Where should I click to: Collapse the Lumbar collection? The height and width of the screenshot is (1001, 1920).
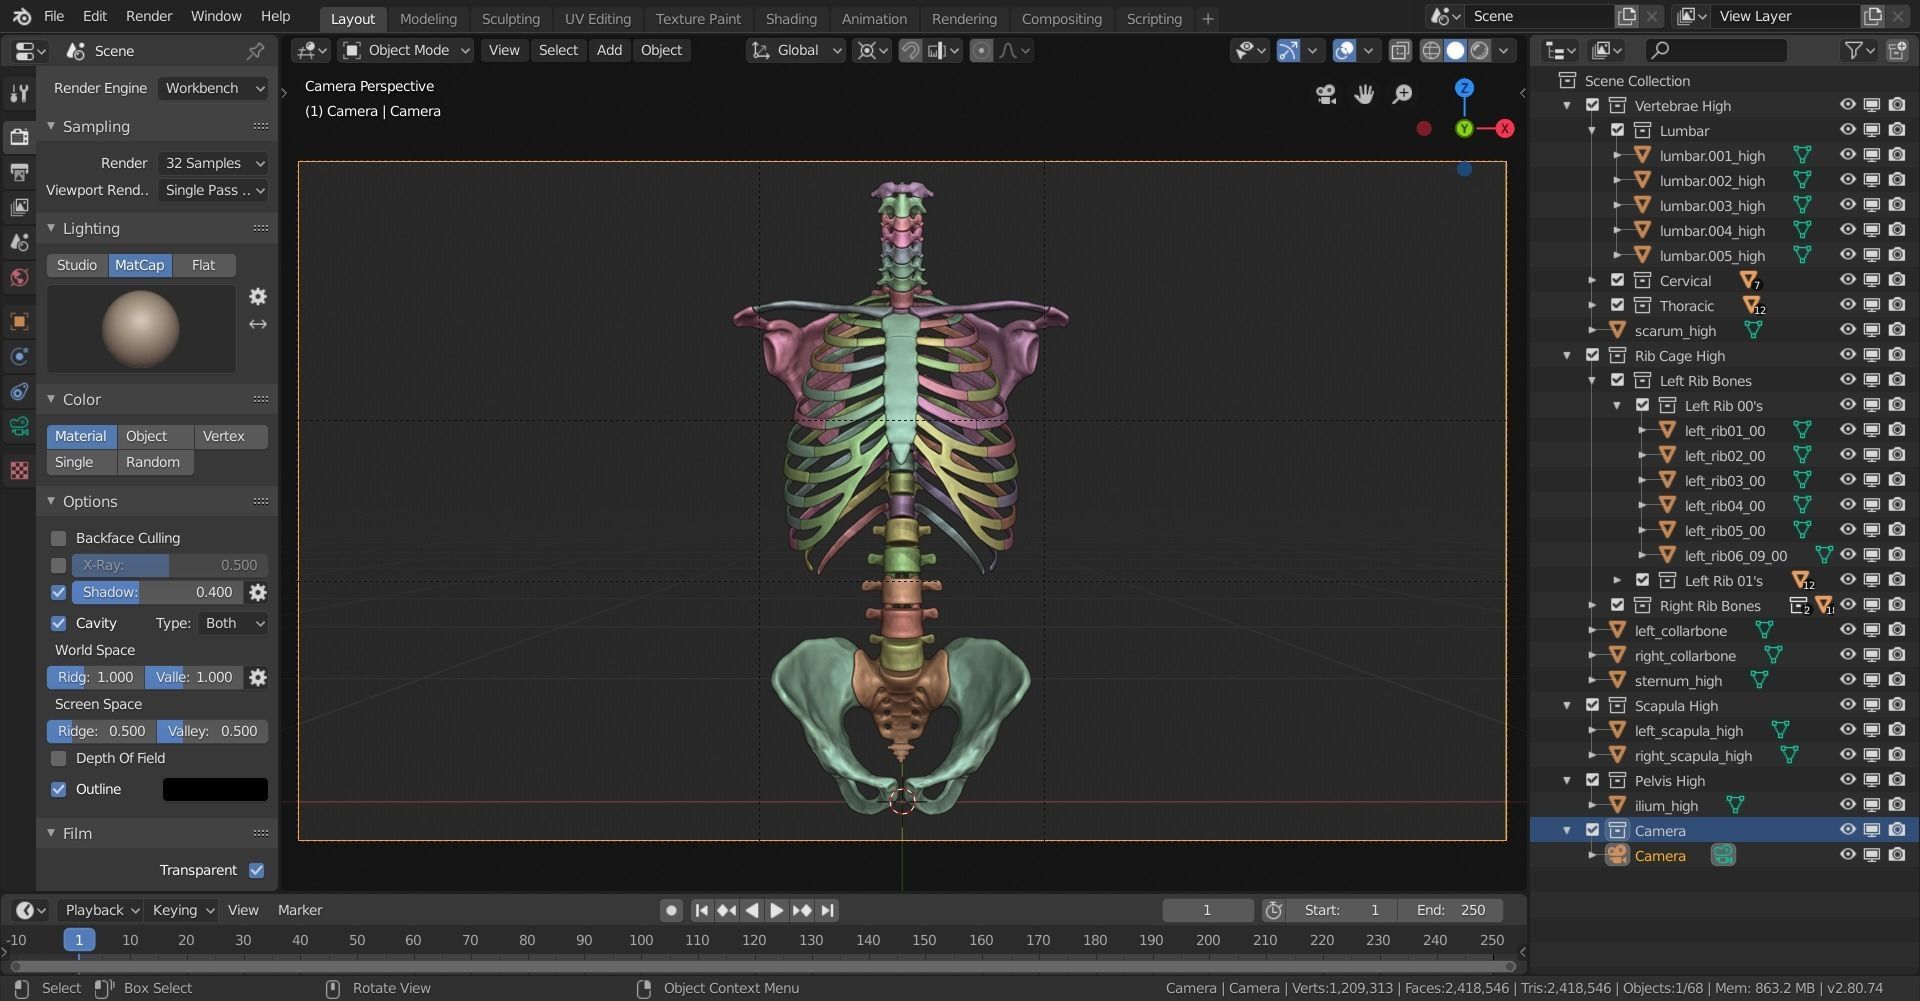[x=1592, y=131]
